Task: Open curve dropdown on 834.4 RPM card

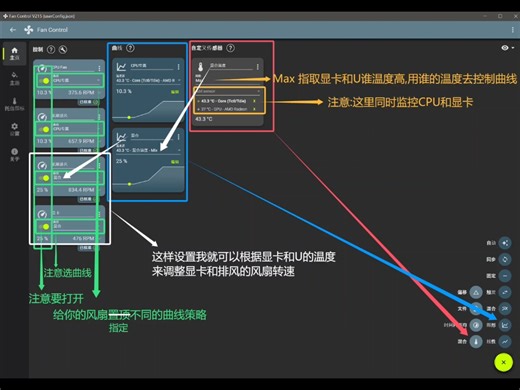Action: click(x=77, y=177)
